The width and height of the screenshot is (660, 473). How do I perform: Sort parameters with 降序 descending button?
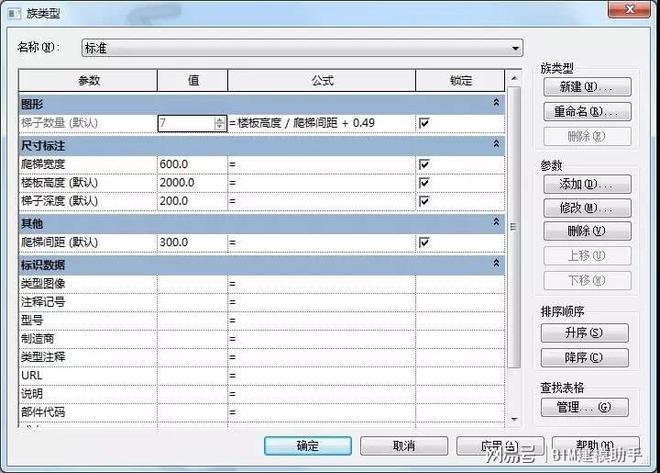click(x=585, y=358)
